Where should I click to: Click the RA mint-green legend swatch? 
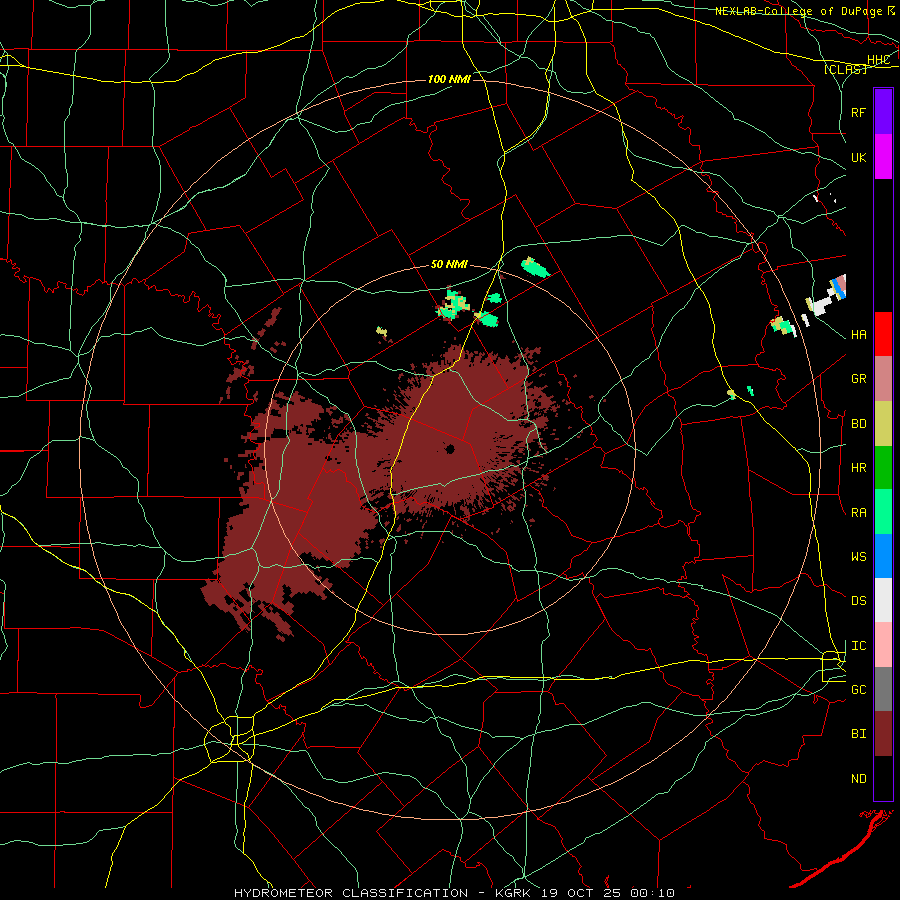click(x=883, y=512)
